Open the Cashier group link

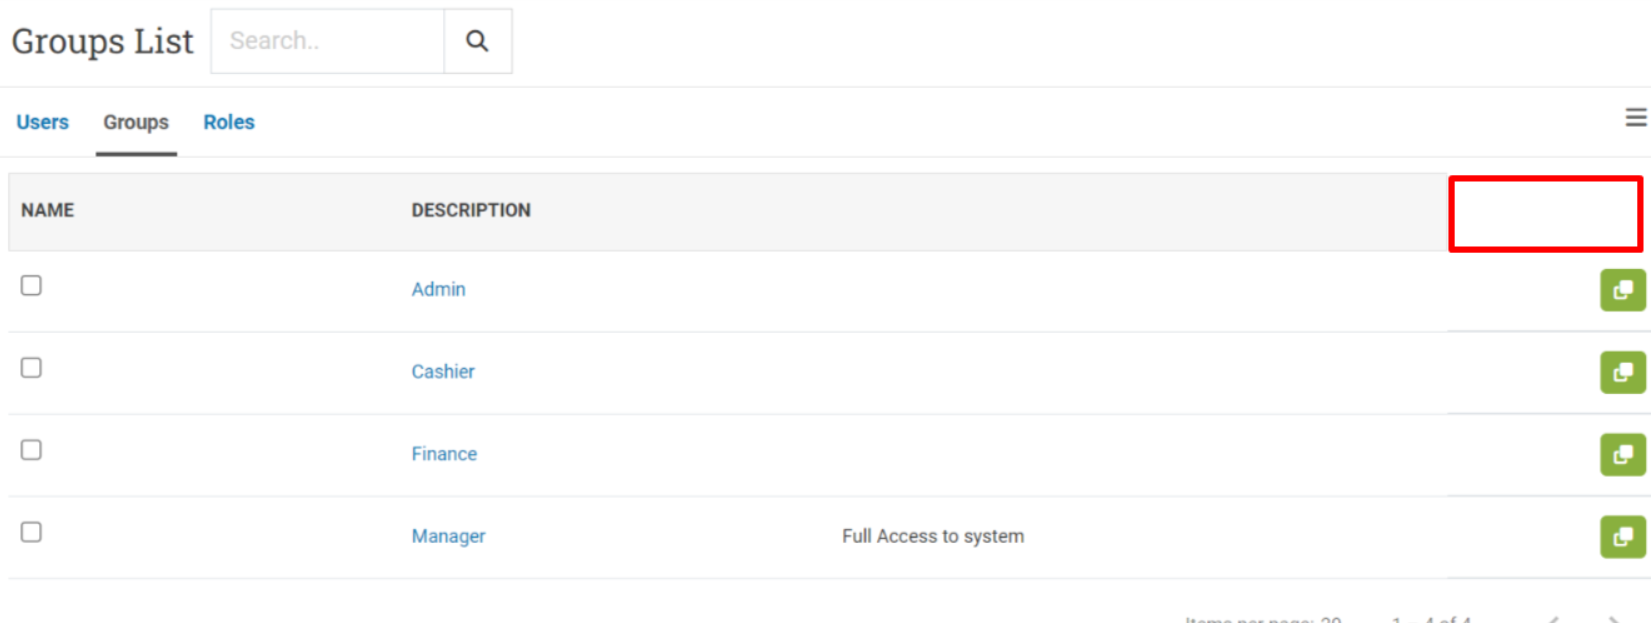coord(443,371)
